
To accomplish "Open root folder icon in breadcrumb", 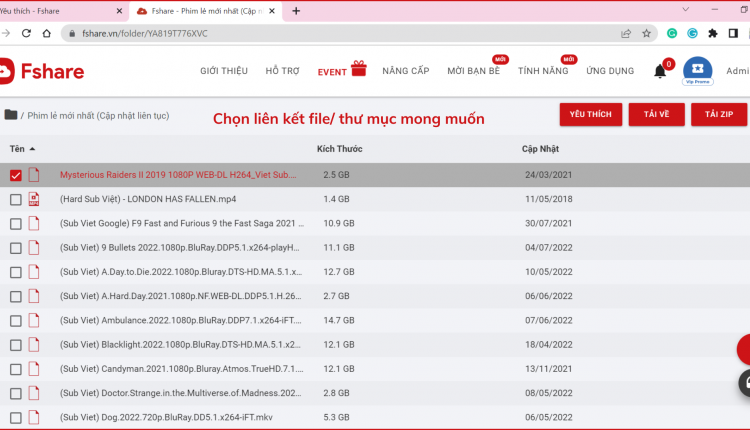I will [x=11, y=115].
